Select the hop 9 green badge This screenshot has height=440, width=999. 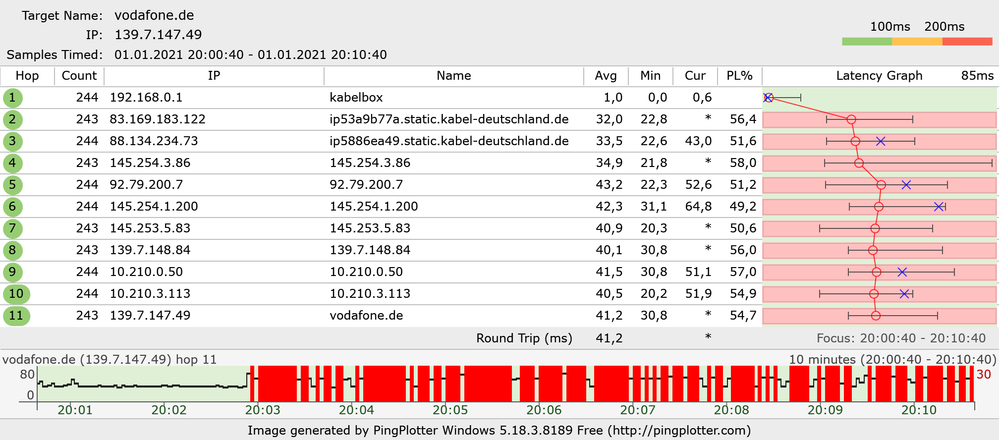[x=13, y=272]
